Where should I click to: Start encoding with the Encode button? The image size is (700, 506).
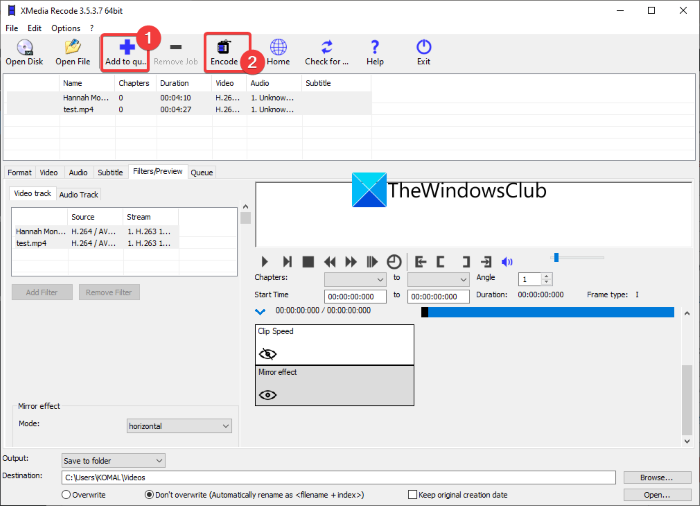click(x=225, y=52)
